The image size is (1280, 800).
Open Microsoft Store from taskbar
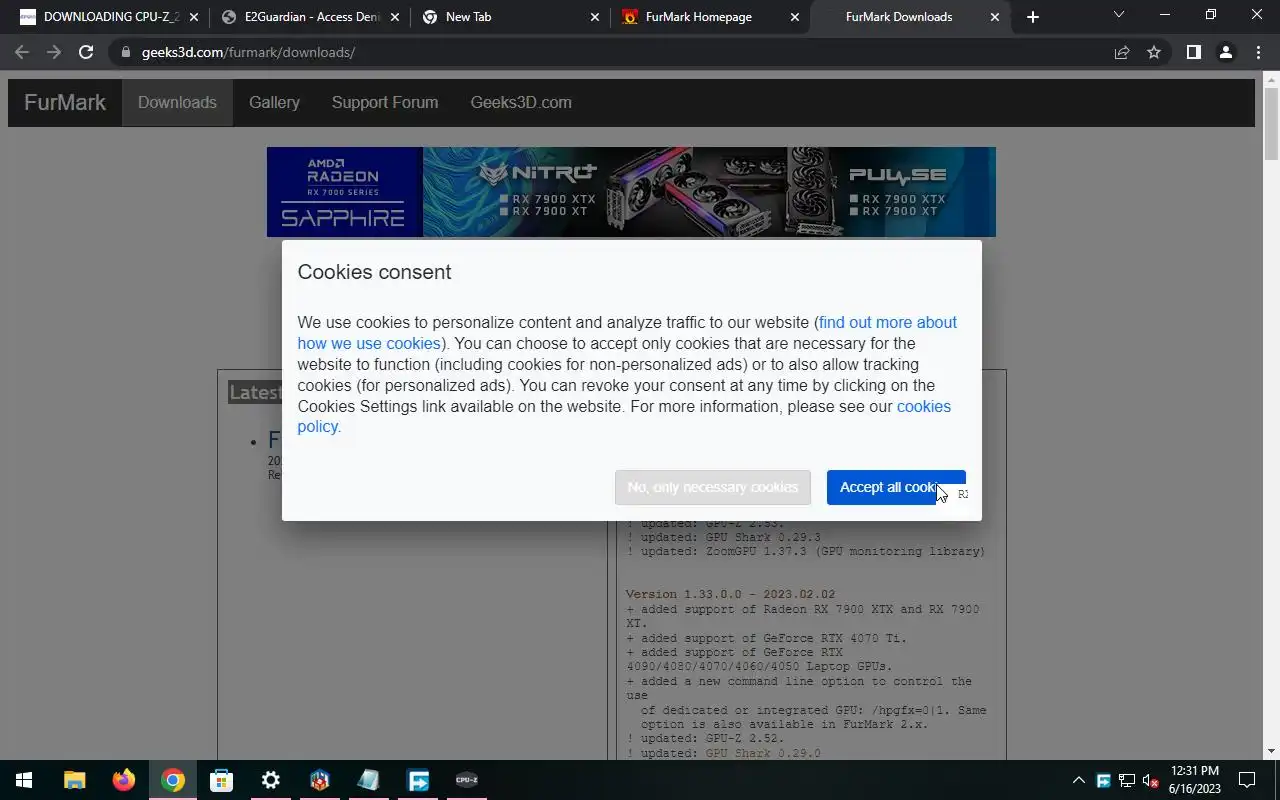(x=221, y=780)
